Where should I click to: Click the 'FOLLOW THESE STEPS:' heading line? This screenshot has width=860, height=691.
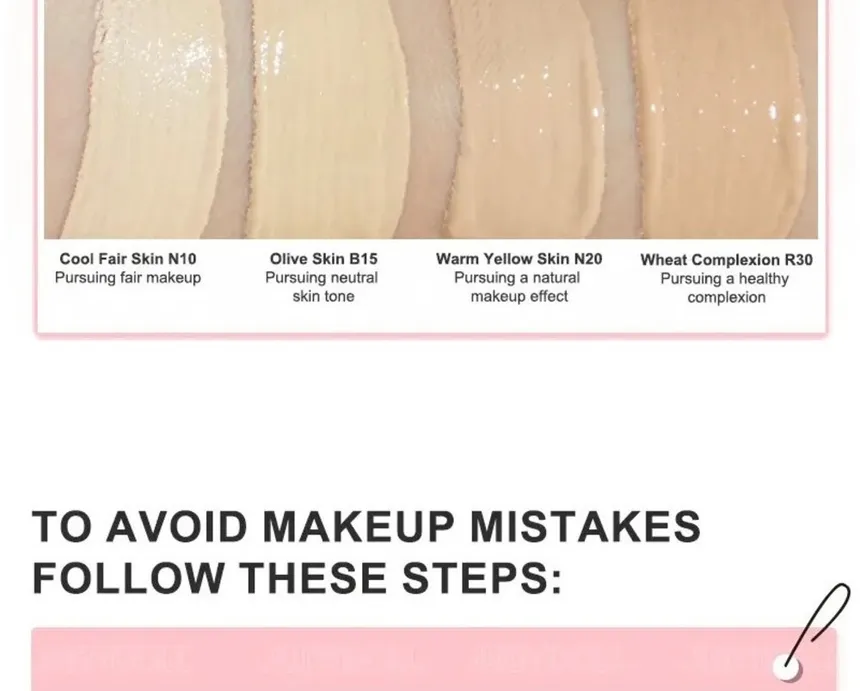(x=297, y=577)
